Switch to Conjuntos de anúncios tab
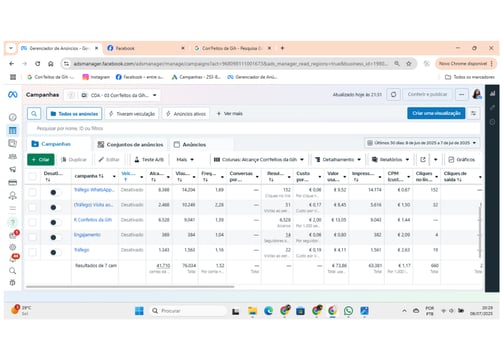 pos(130,144)
